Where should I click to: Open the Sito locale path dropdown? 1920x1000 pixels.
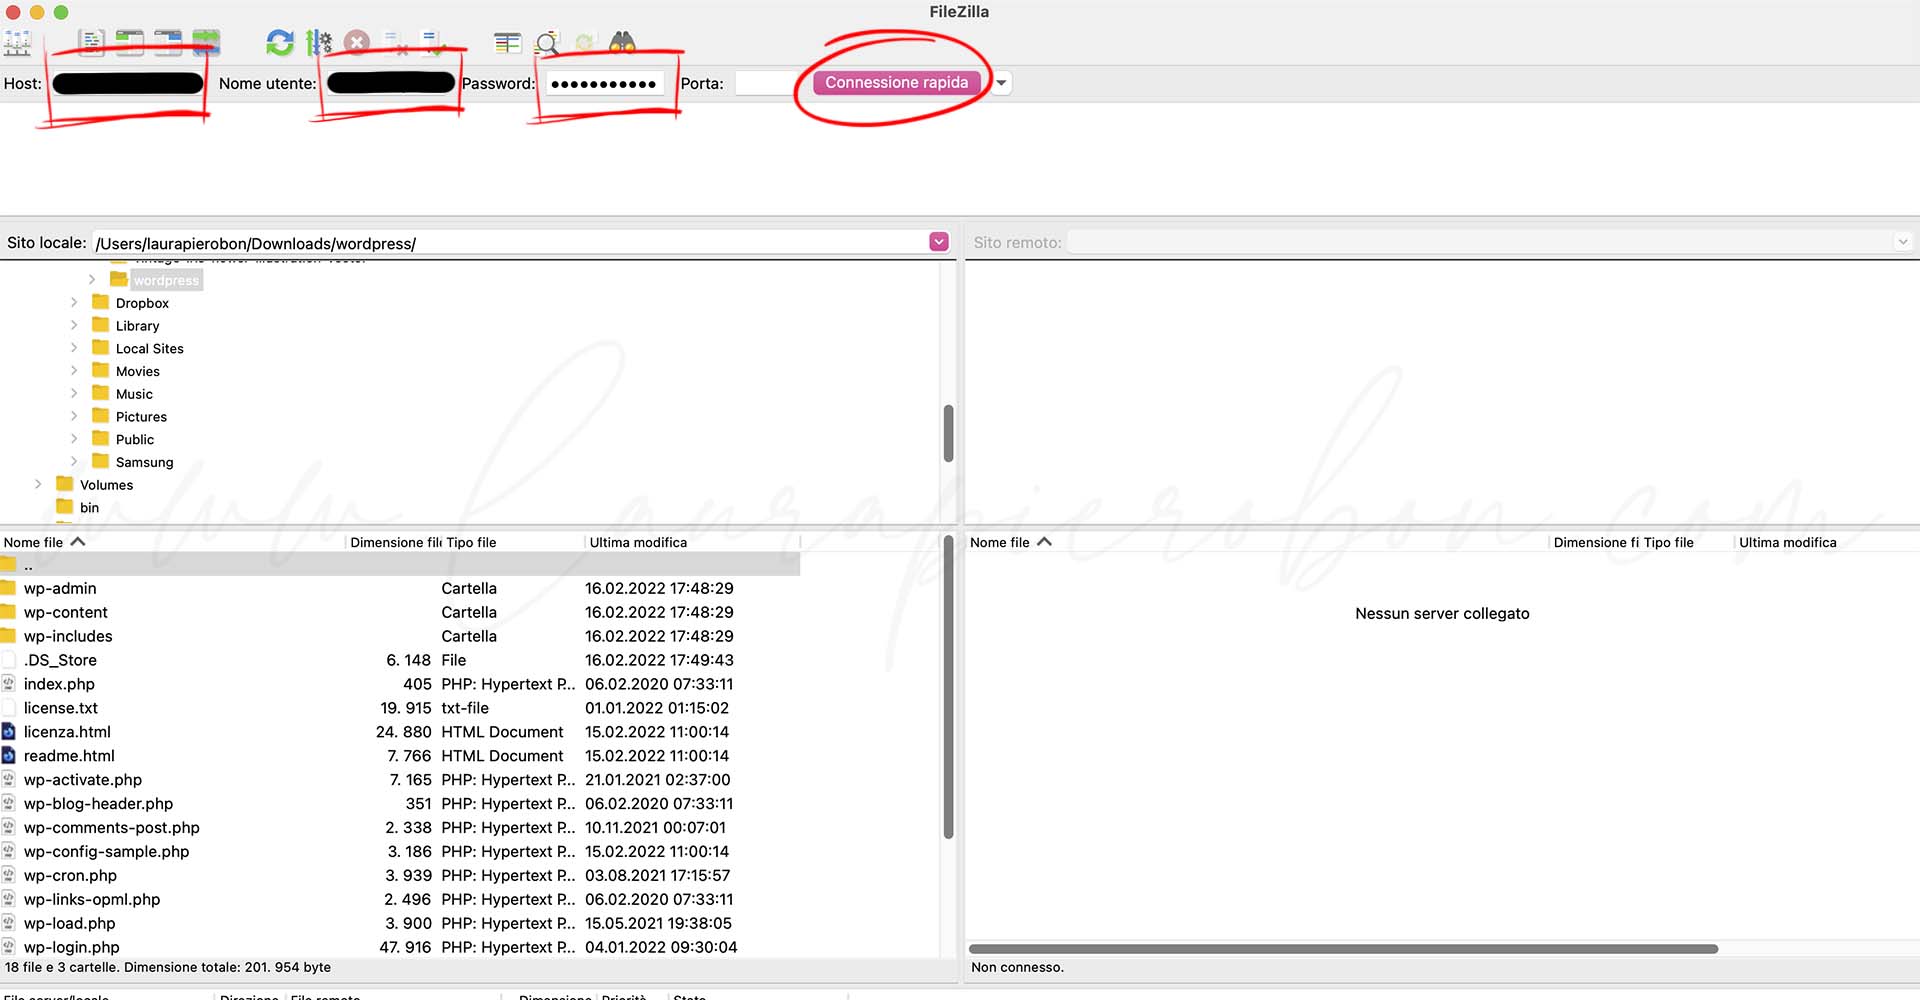click(x=938, y=242)
